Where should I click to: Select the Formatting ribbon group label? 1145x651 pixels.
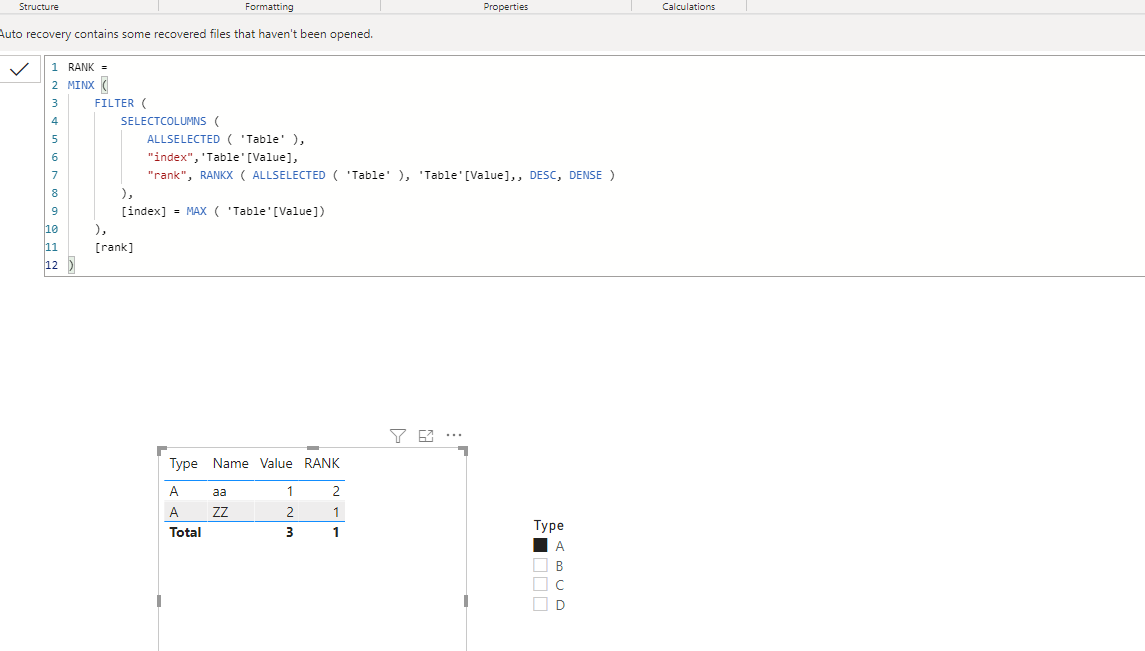point(269,7)
